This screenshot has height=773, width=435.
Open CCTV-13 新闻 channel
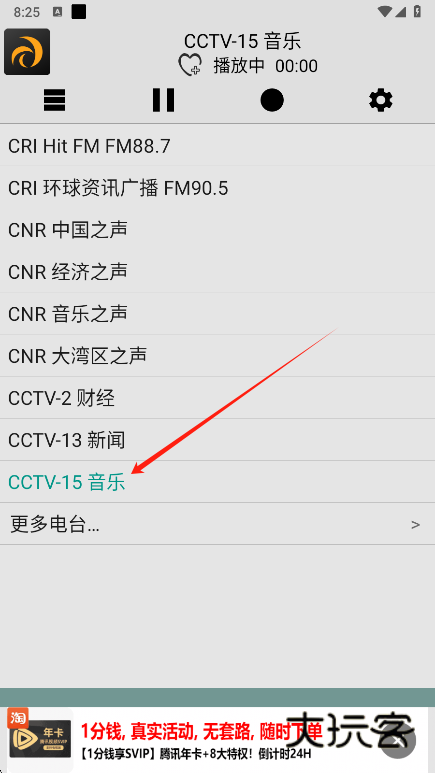[x=218, y=440]
